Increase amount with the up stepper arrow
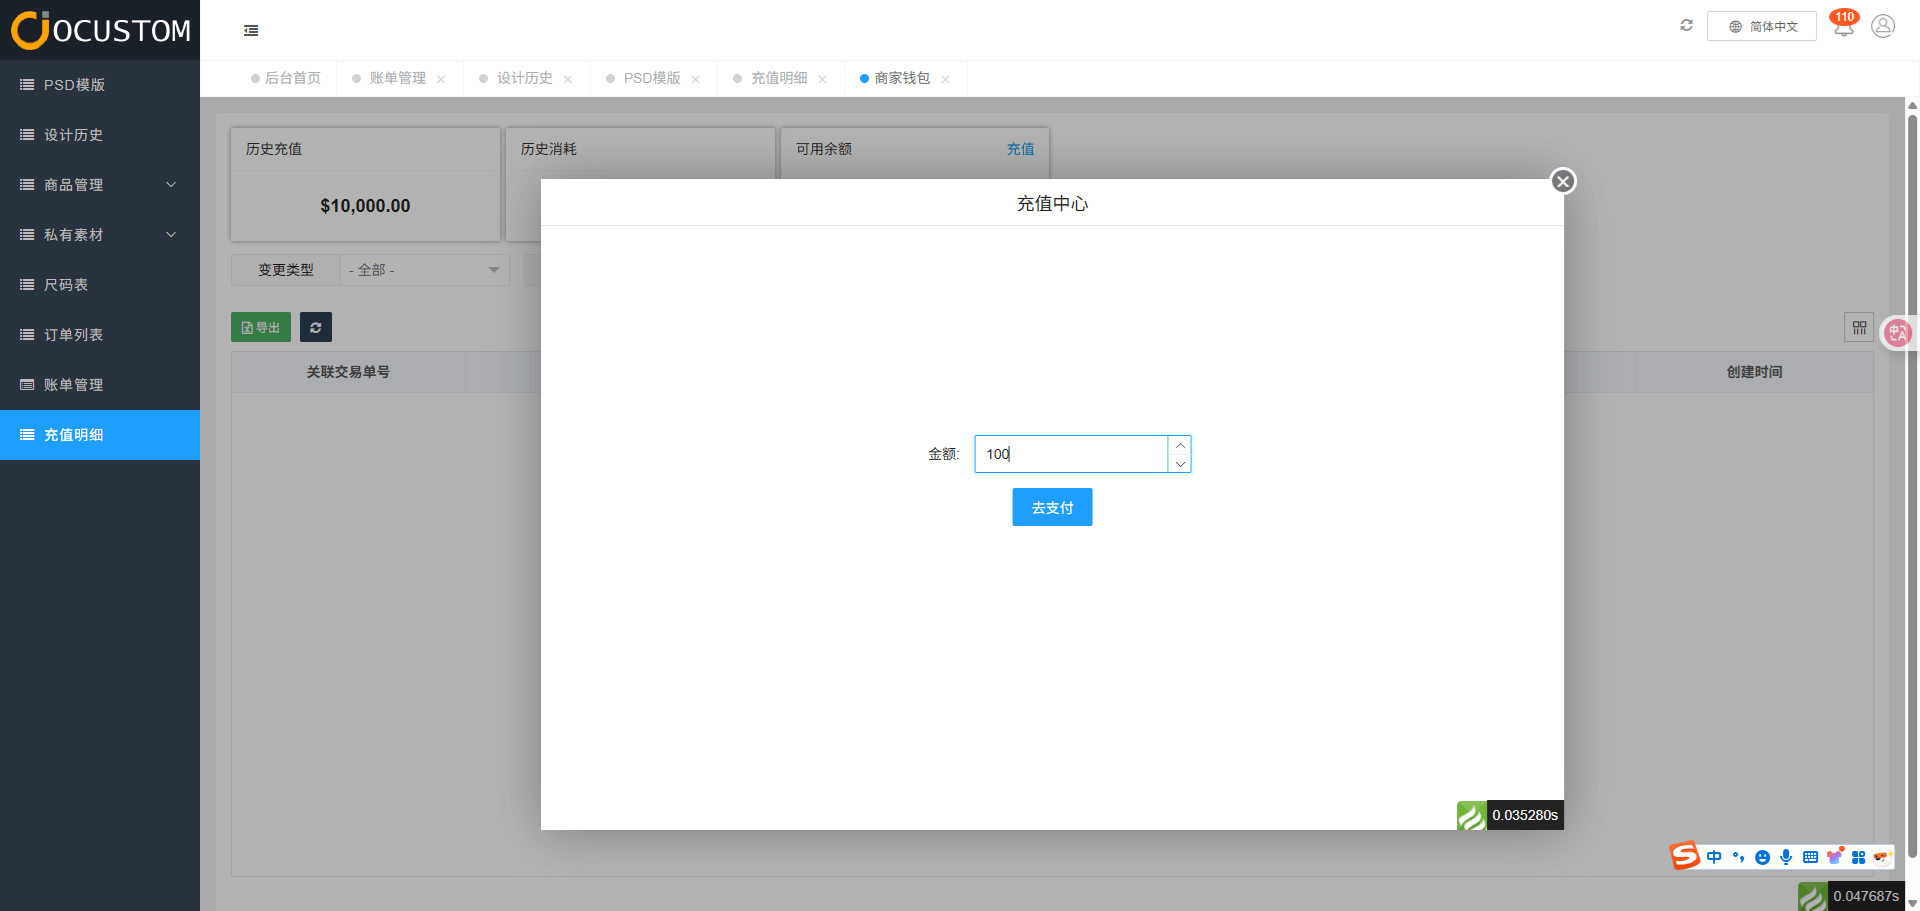The image size is (1920, 911). click(x=1180, y=445)
